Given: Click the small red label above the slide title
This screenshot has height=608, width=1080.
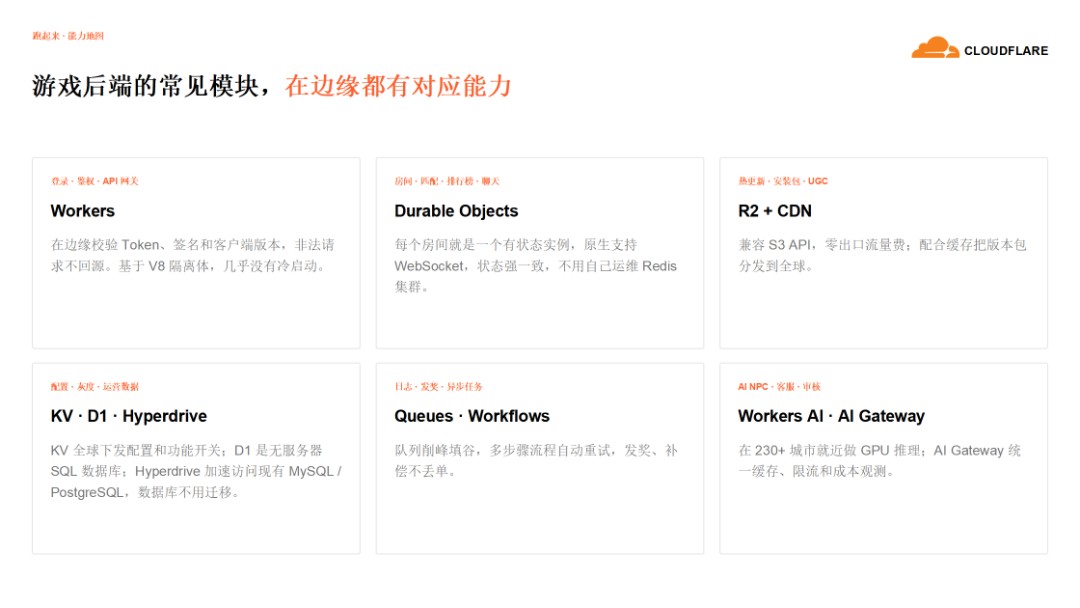Looking at the screenshot, I should pyautogui.click(x=68, y=36).
